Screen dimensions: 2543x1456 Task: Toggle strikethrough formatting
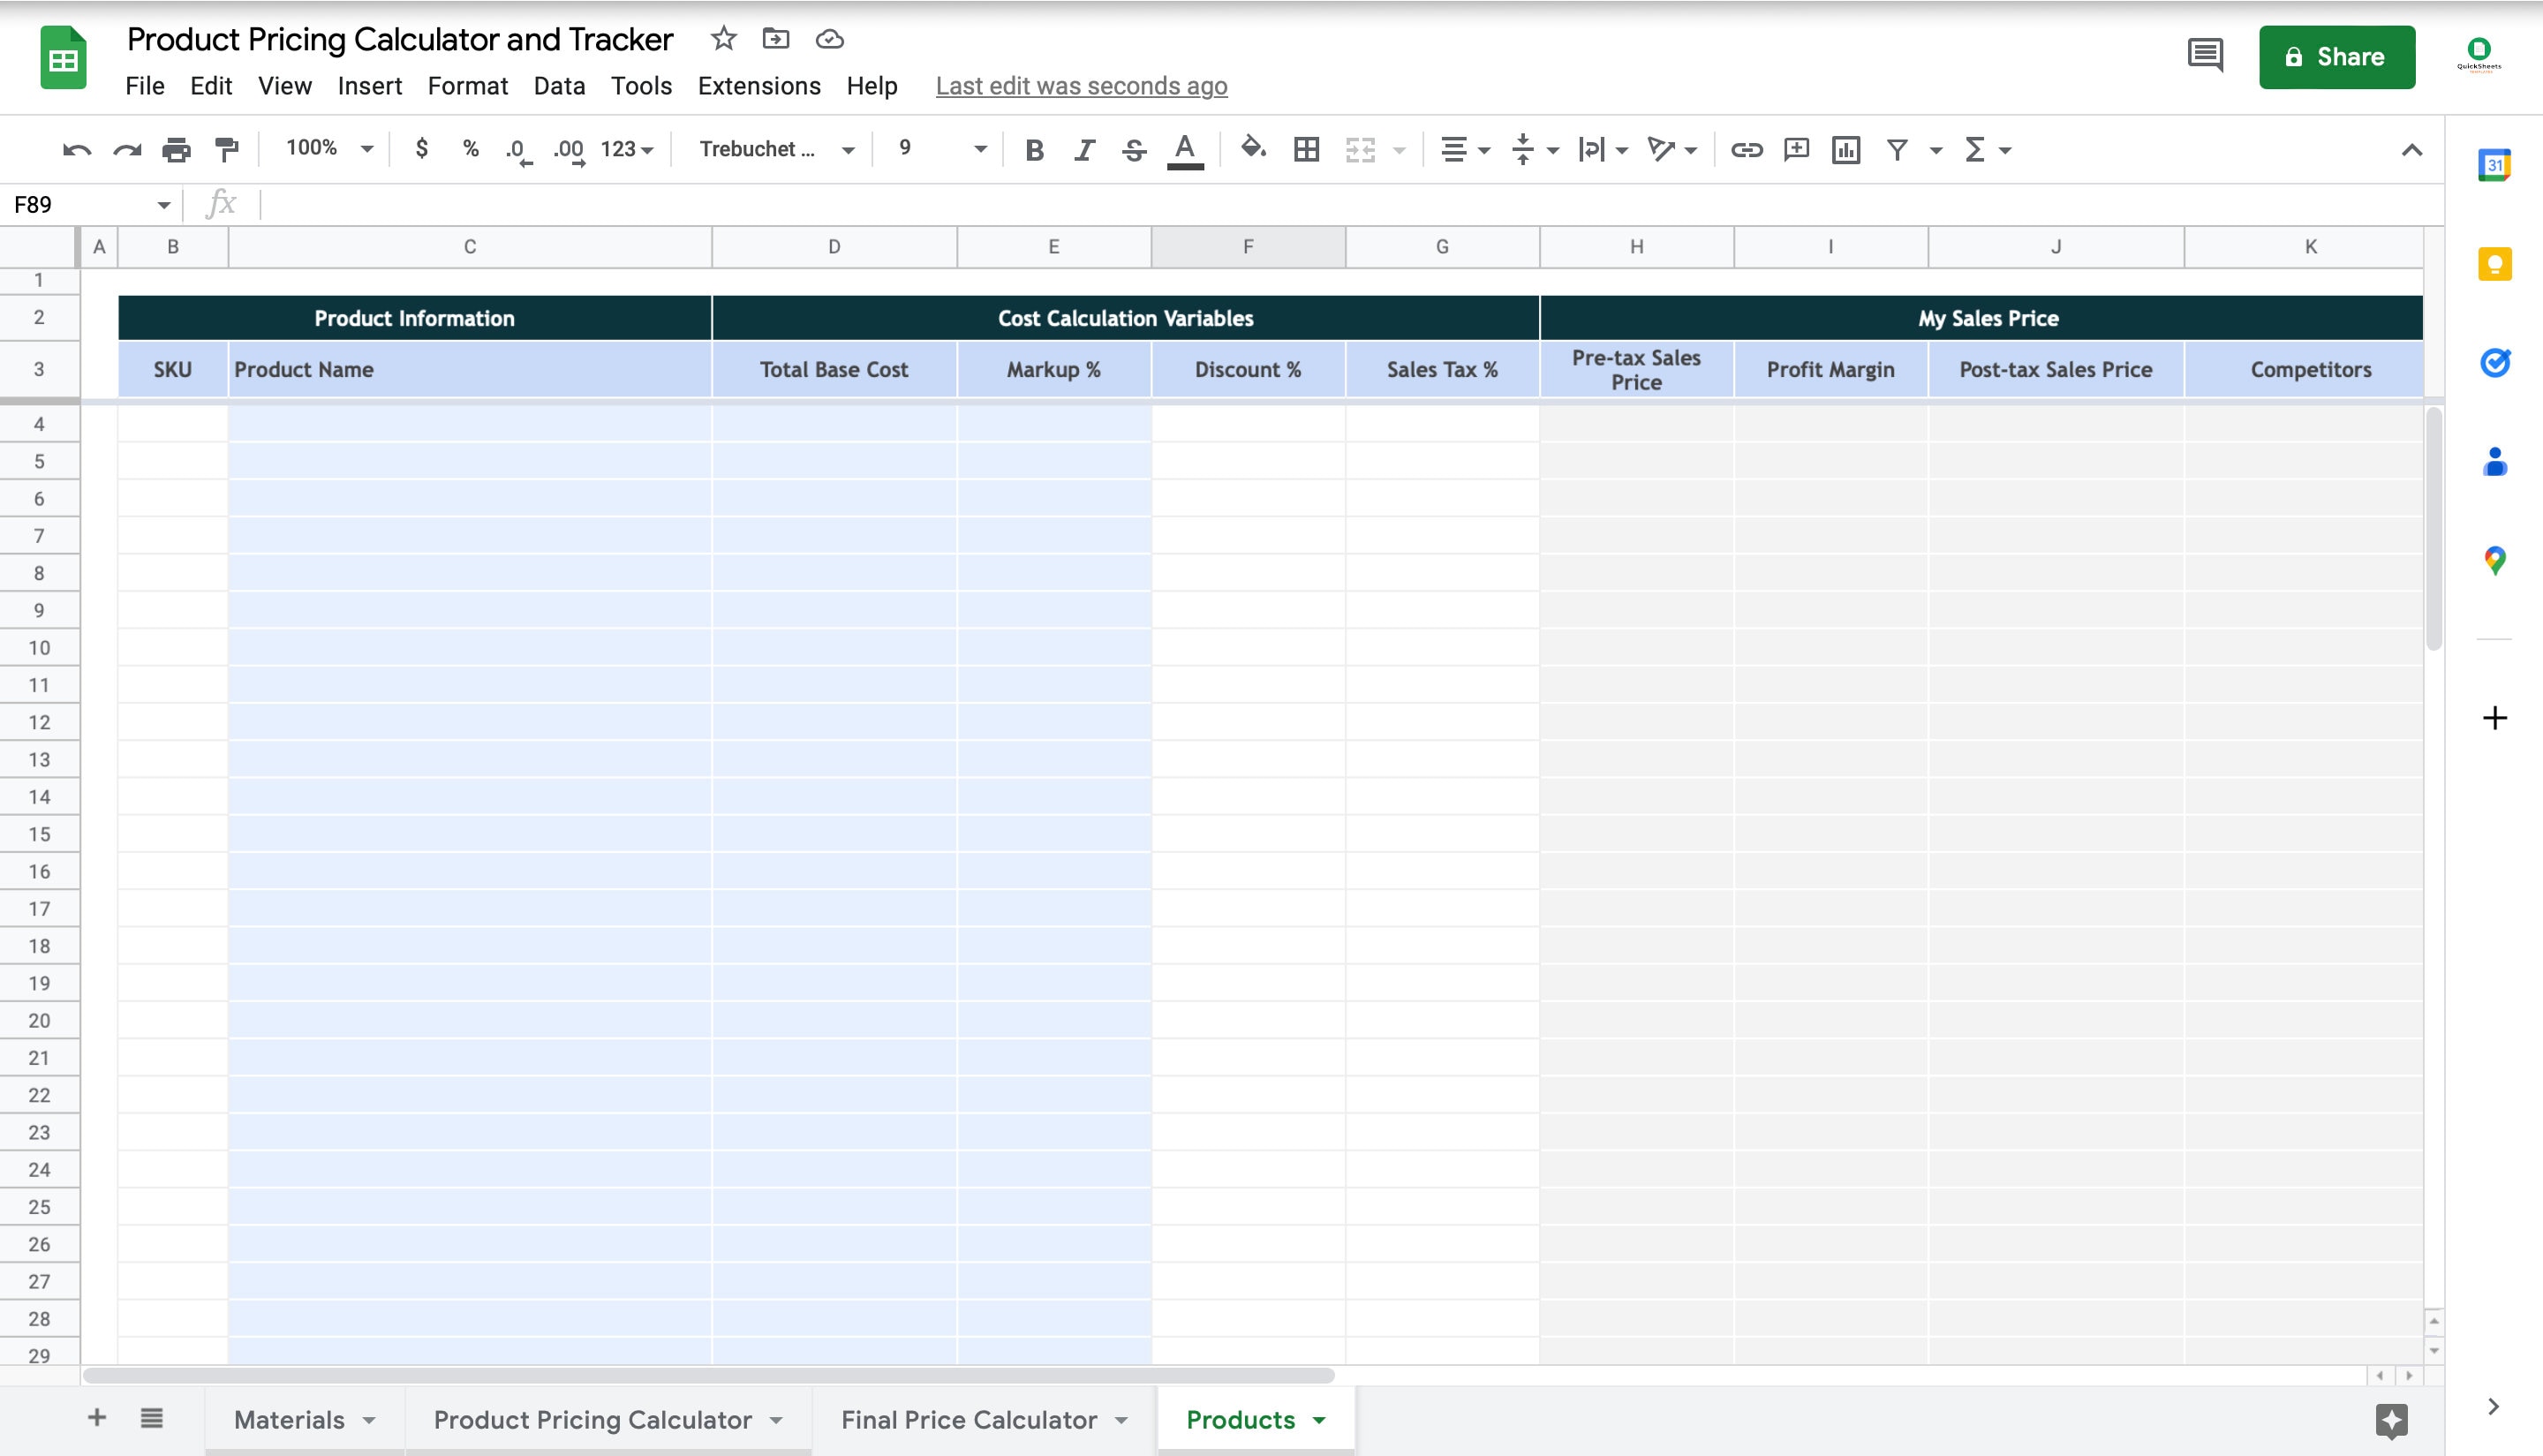(x=1134, y=149)
